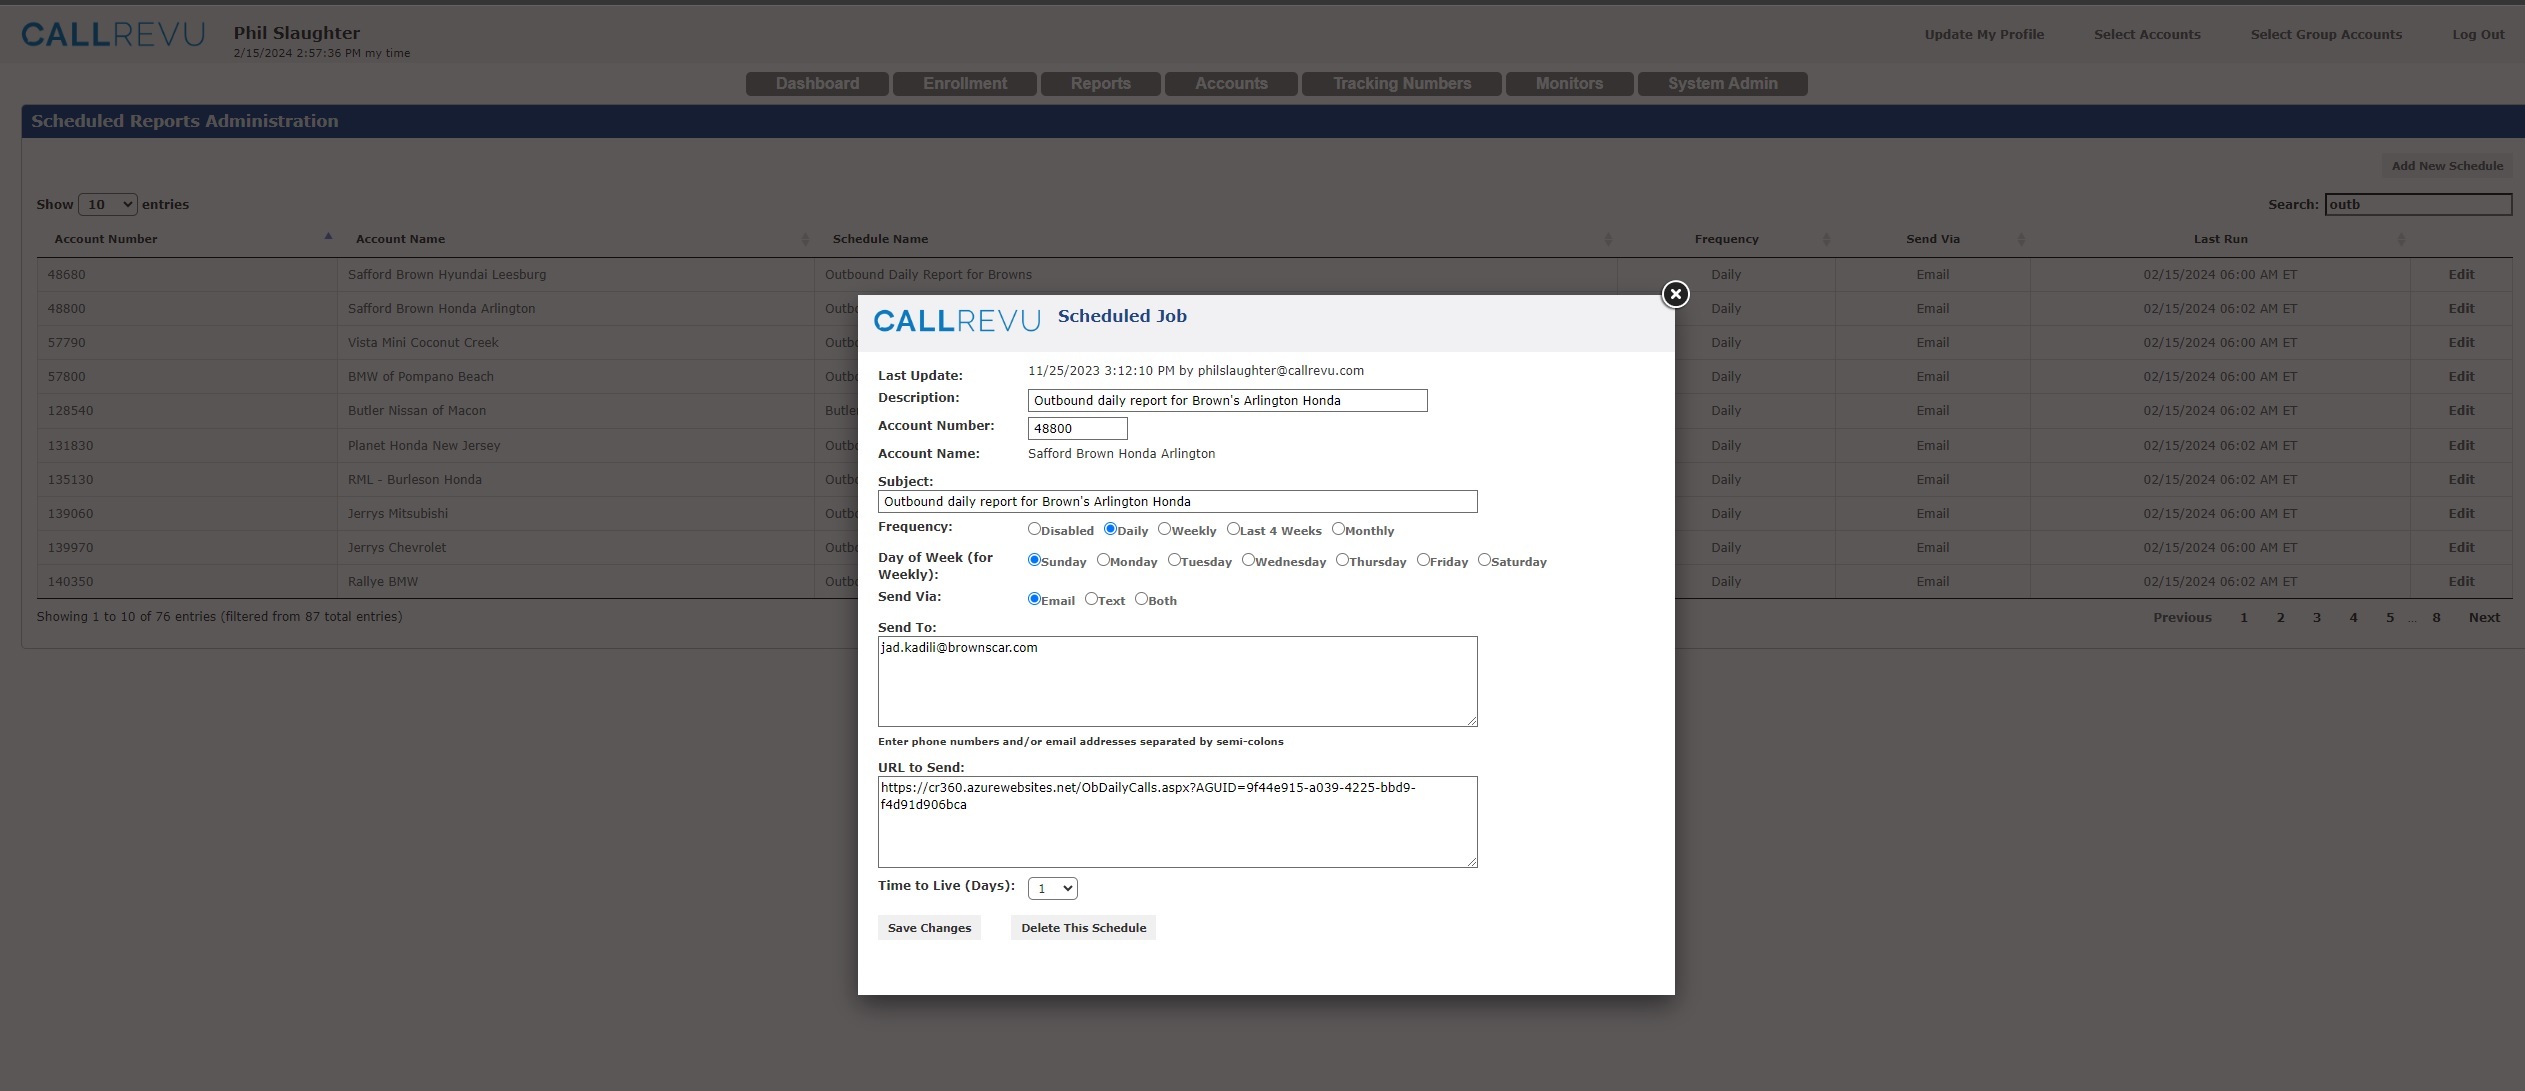Open the Enrollment menu
The height and width of the screenshot is (1091, 2525).
pos(965,84)
